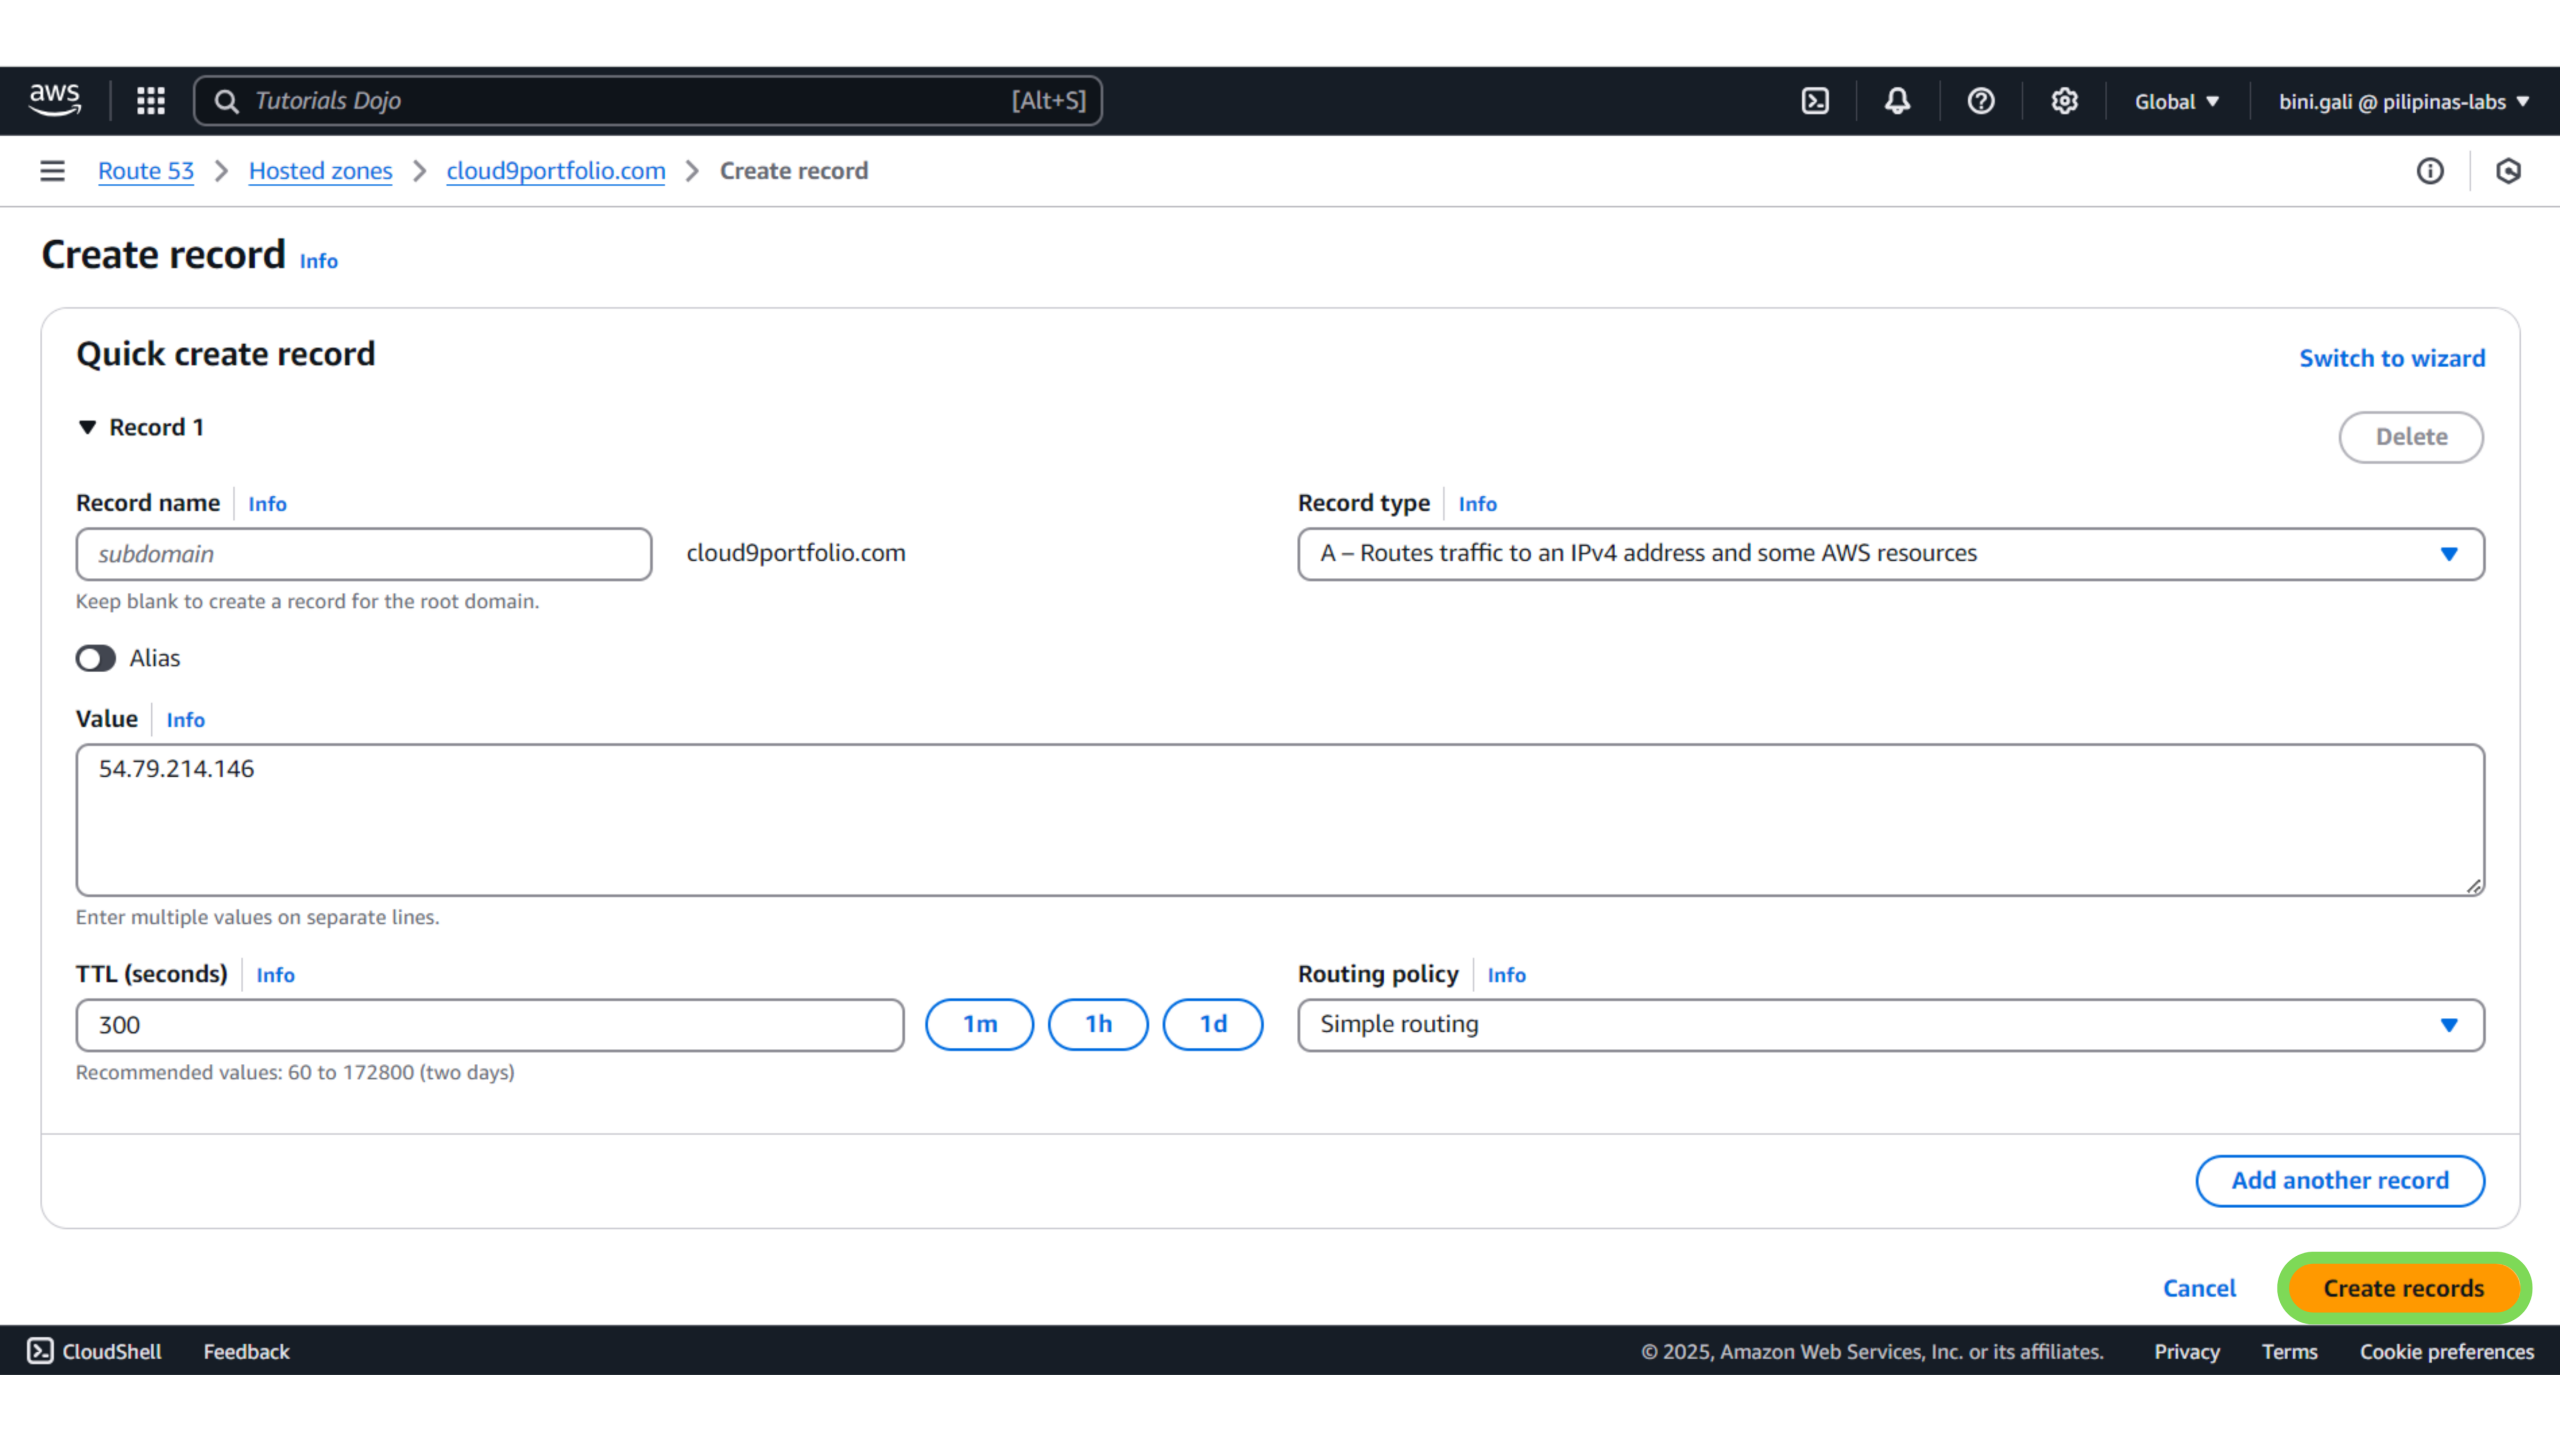Open the Record type dropdown
2560x1440 pixels.
(x=1890, y=554)
